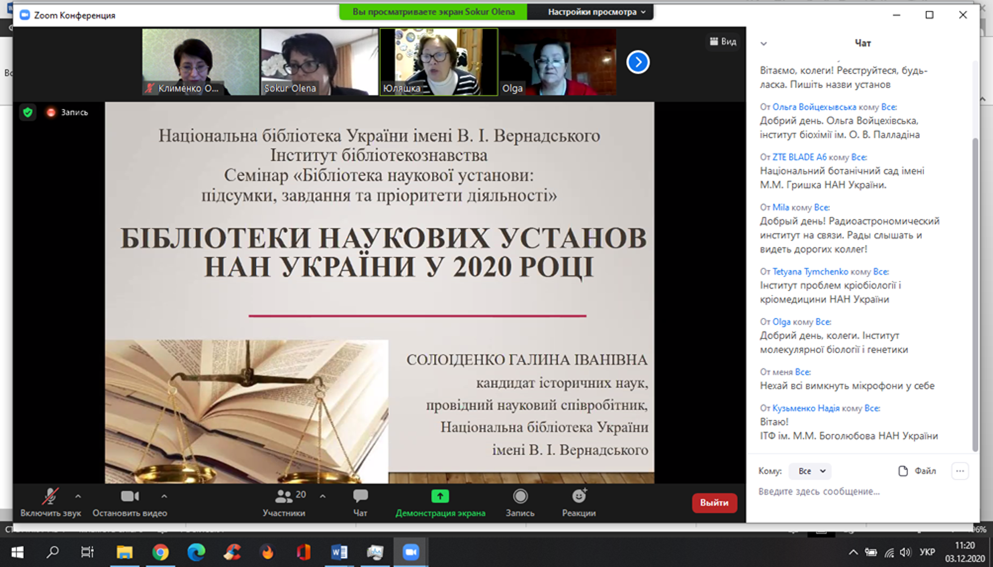The width and height of the screenshot is (993, 567).
Task: Open the Кому recipient dropdown Все
Action: tap(809, 471)
